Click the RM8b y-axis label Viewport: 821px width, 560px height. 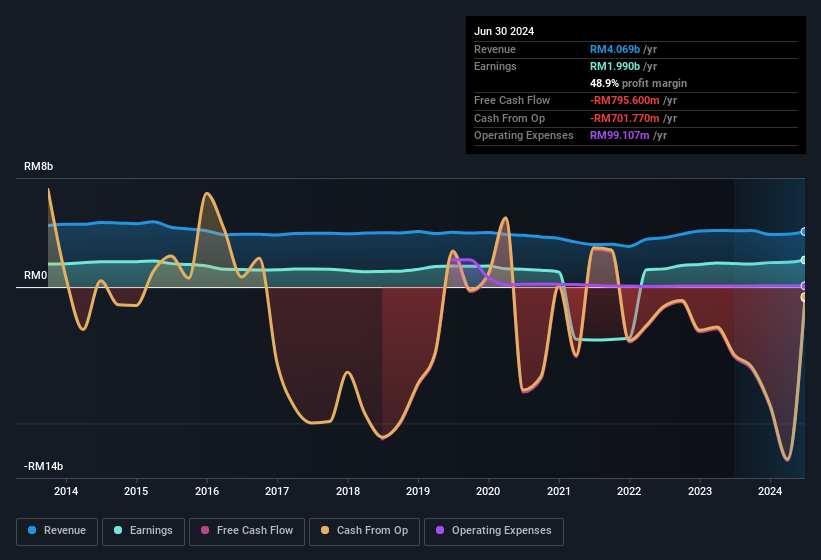coord(38,166)
